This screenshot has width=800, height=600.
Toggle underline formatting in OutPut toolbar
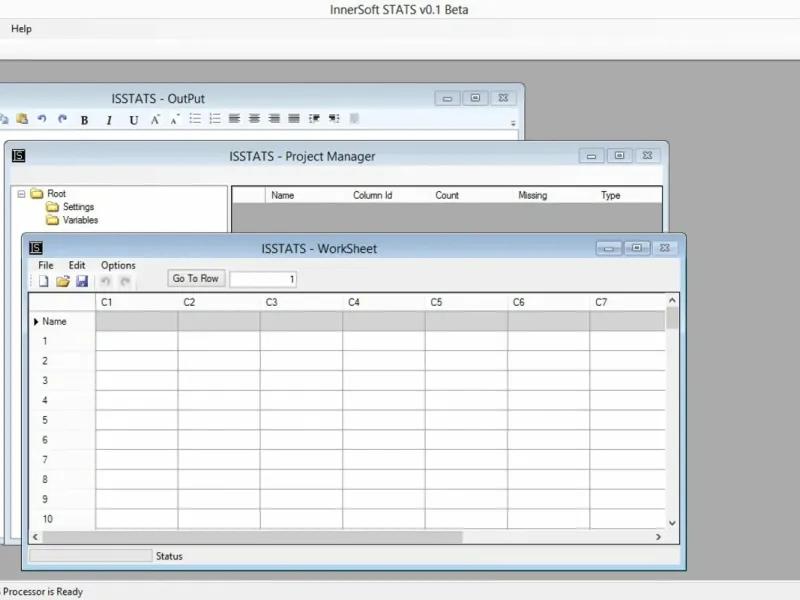(x=133, y=120)
